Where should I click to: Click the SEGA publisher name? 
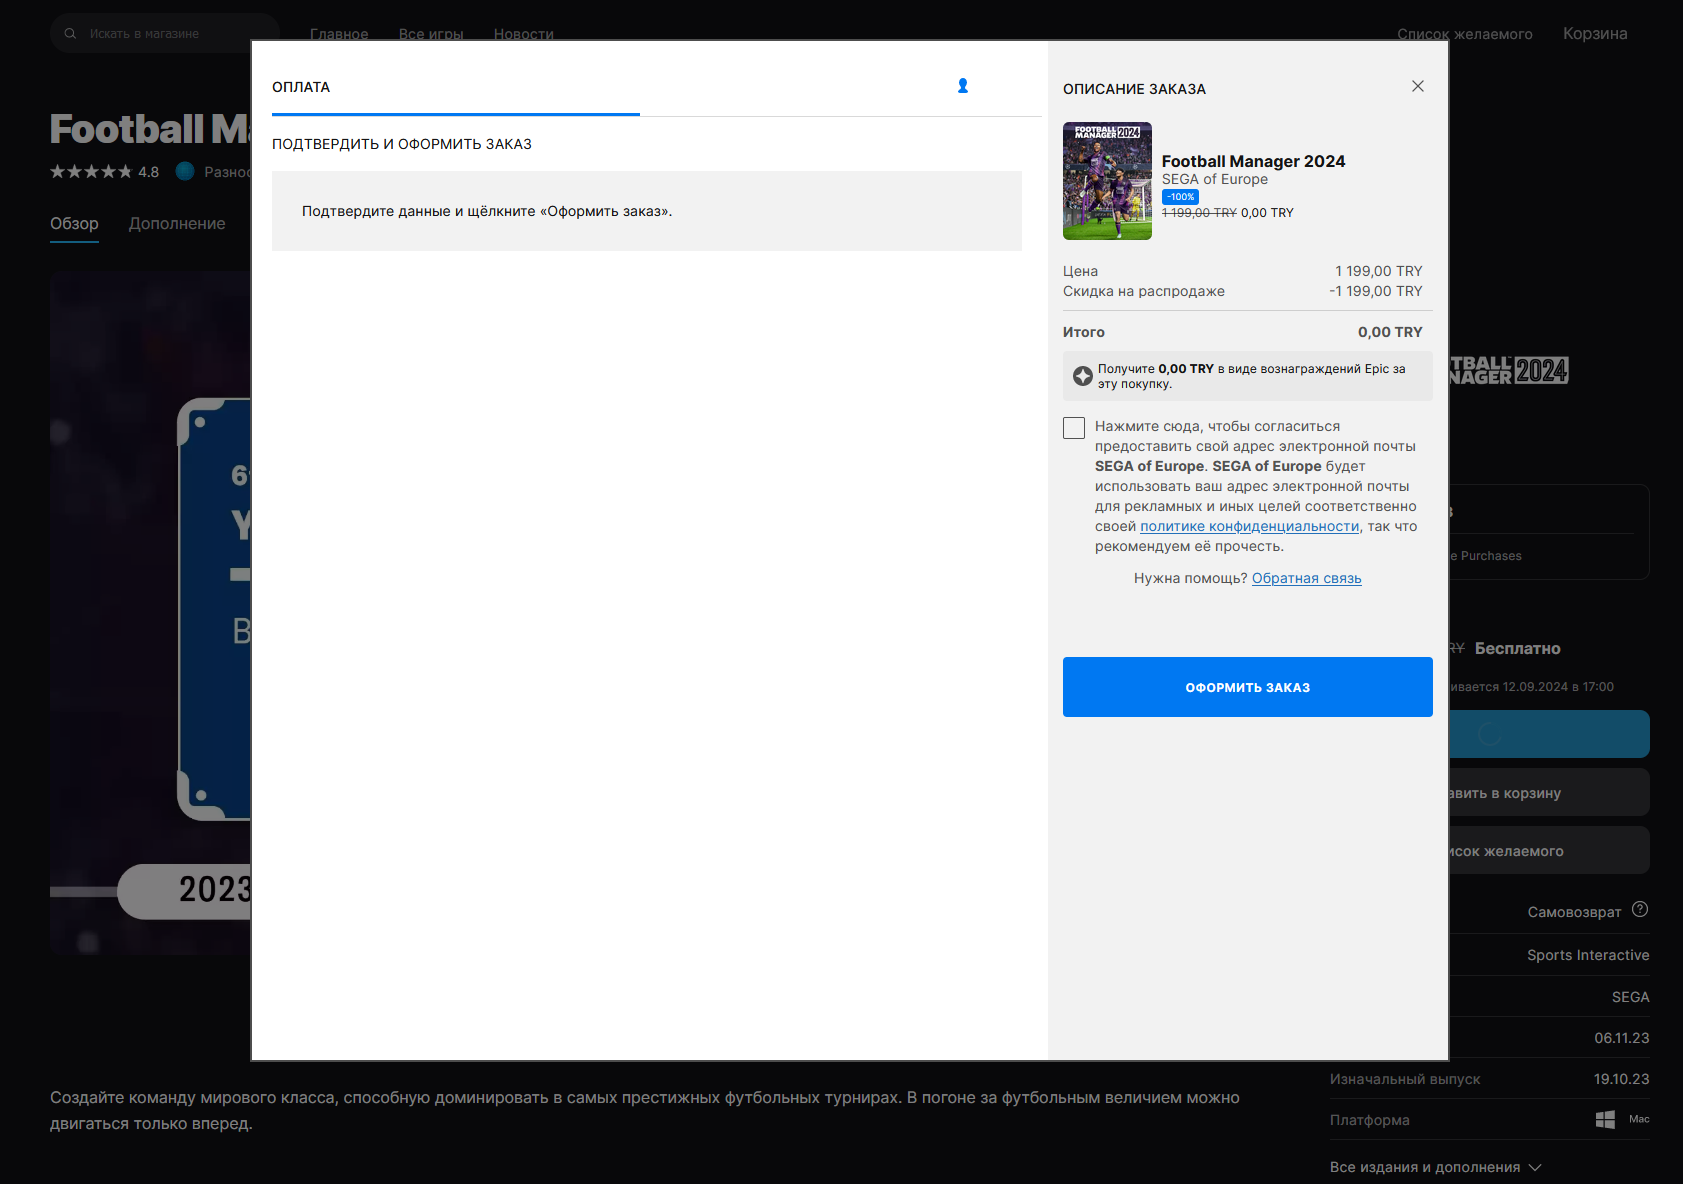tap(1631, 998)
